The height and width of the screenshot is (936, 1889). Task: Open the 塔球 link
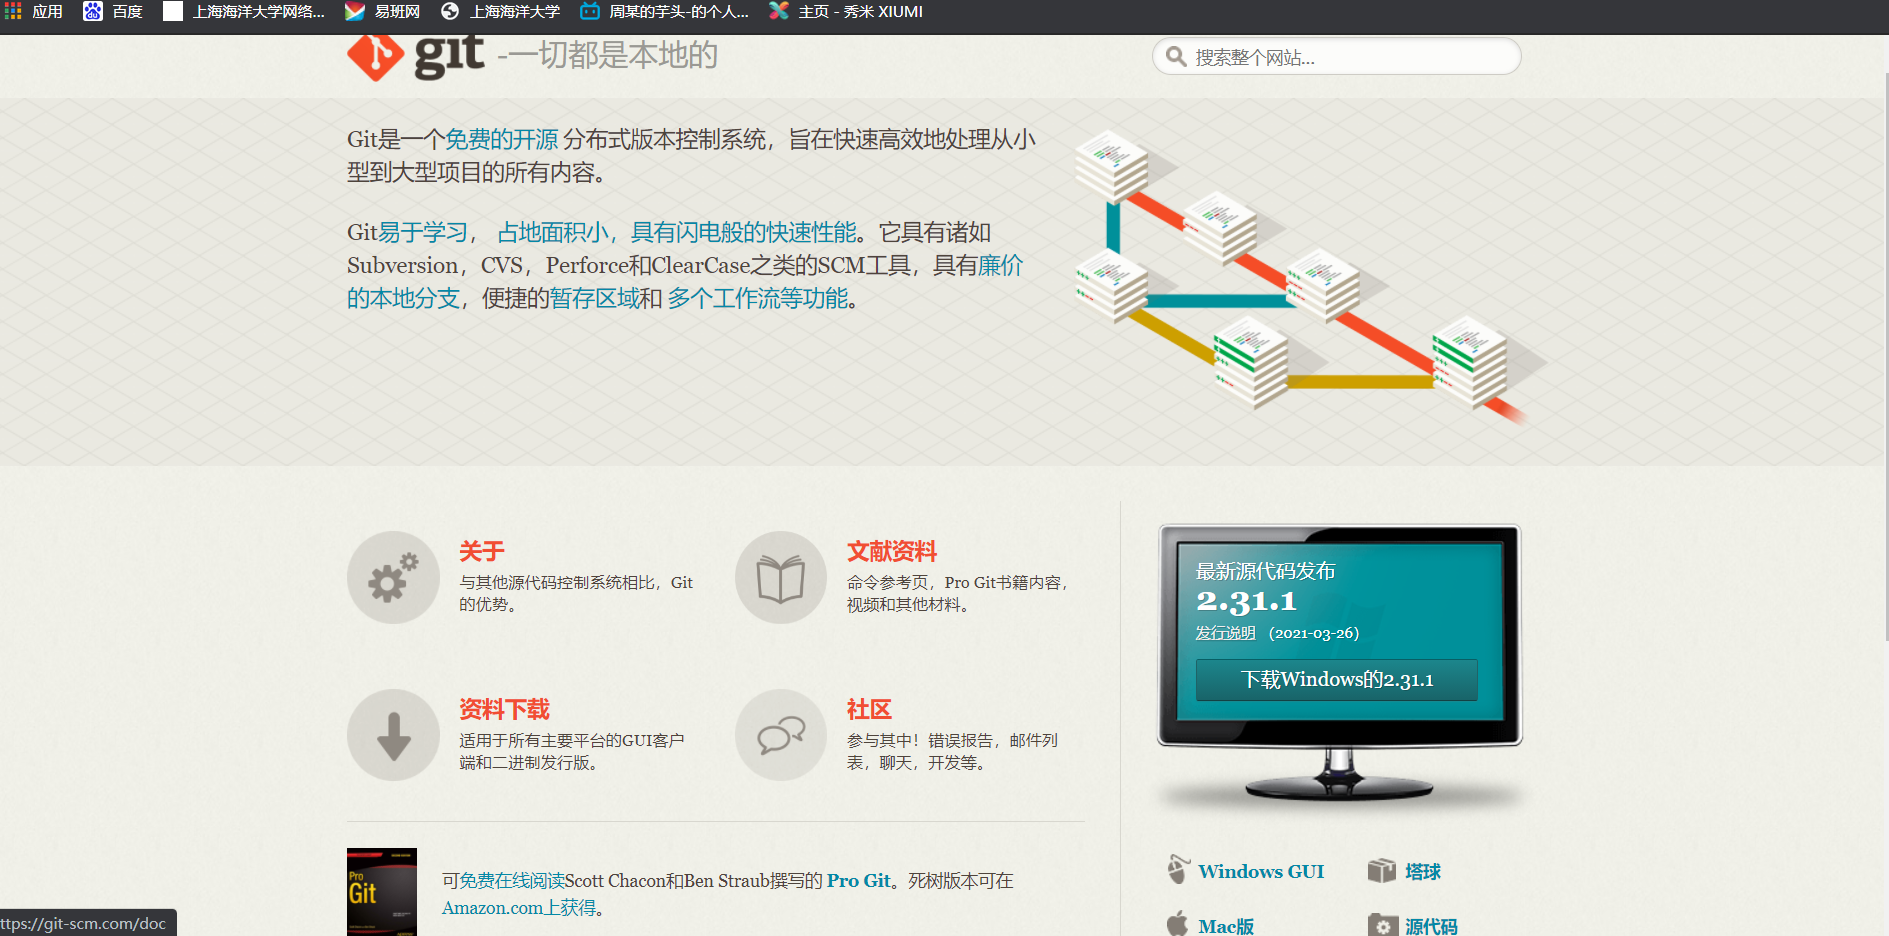point(1423,871)
